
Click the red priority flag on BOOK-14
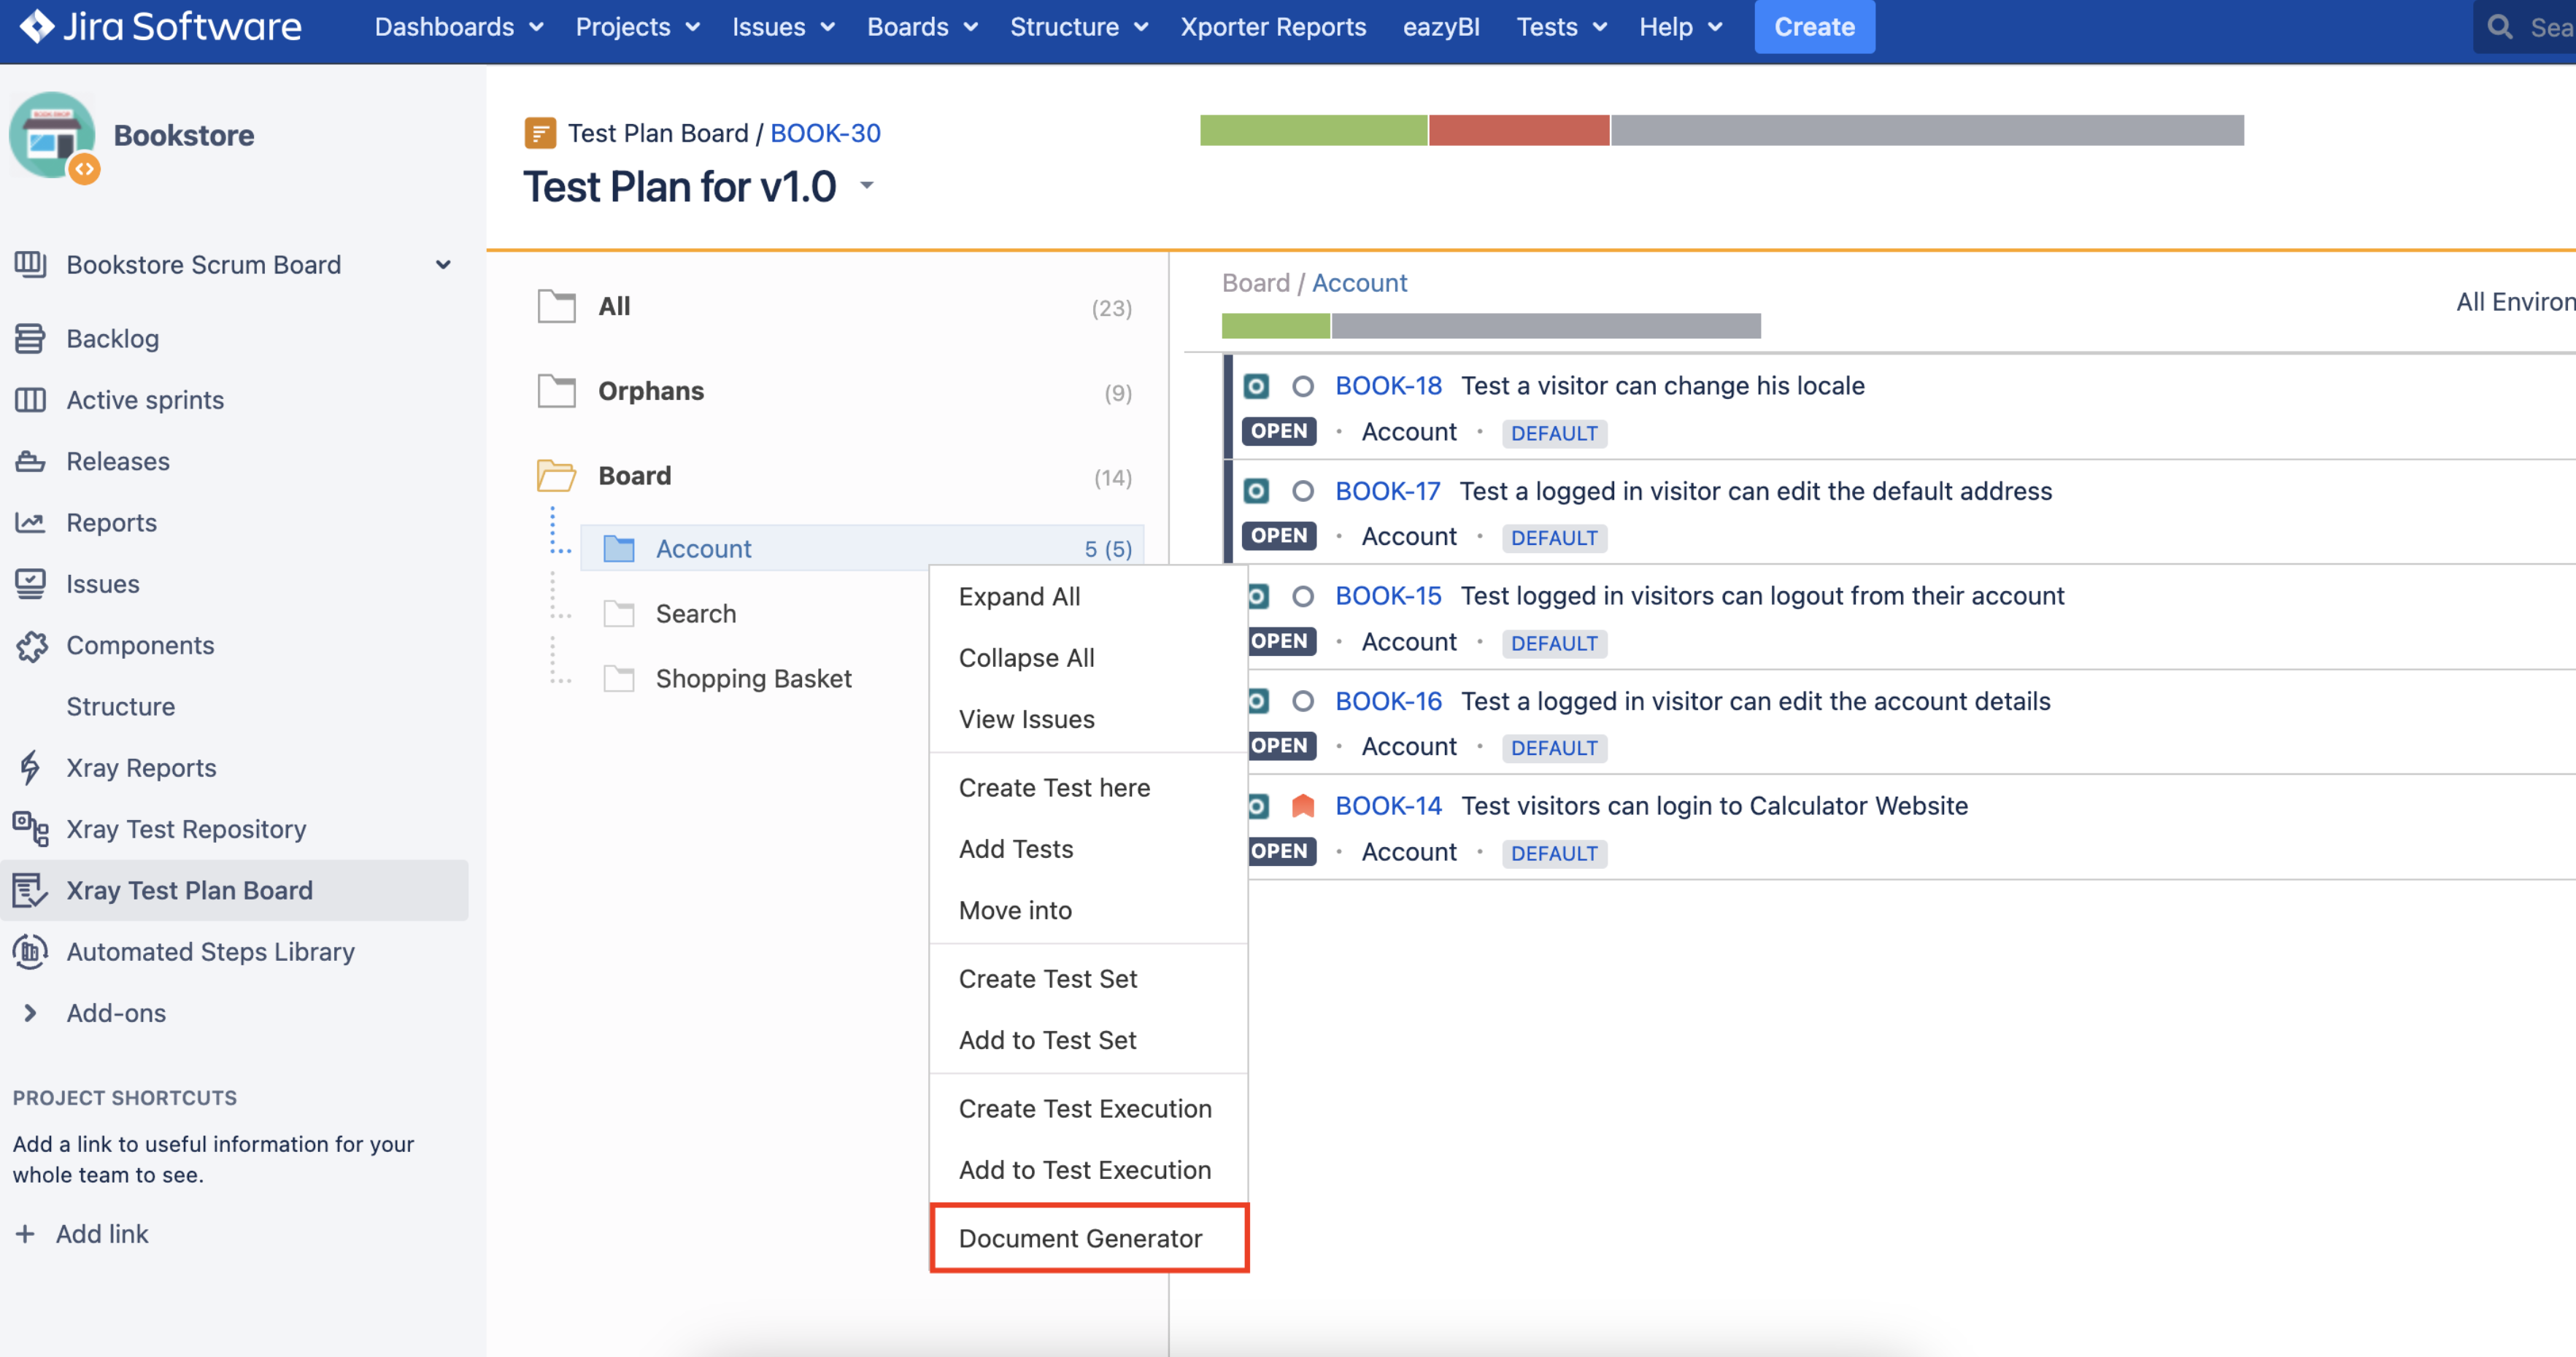click(1302, 805)
